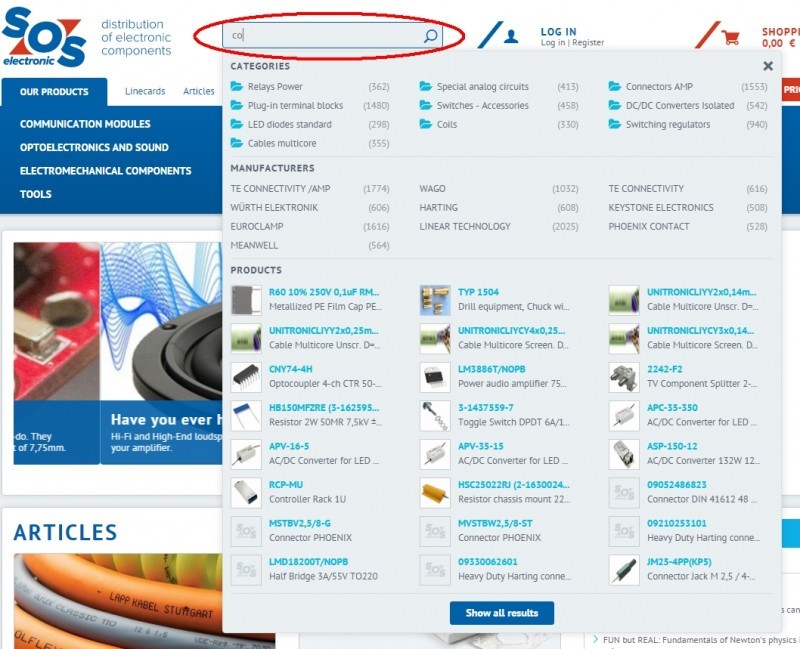
Task: Select the OUR PRODUCTS tab
Action: pyautogui.click(x=54, y=92)
